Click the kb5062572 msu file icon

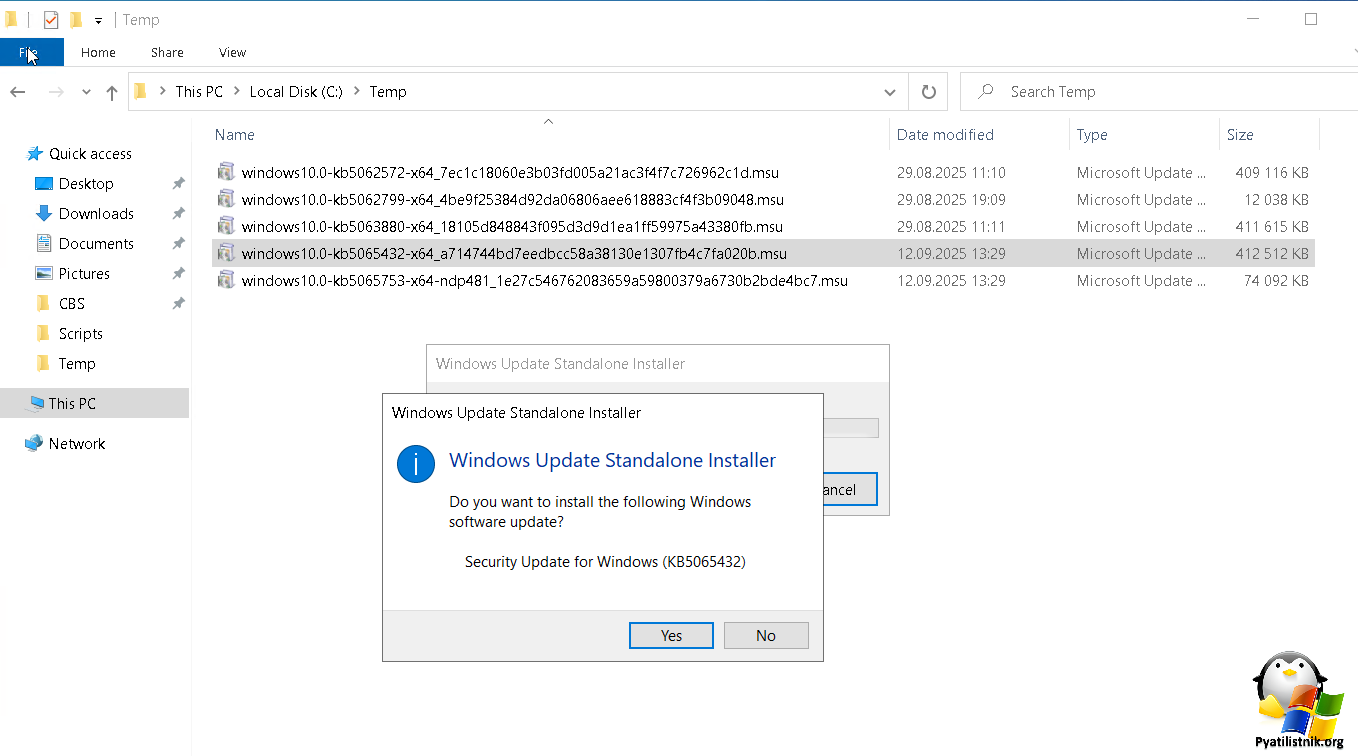pyautogui.click(x=226, y=173)
